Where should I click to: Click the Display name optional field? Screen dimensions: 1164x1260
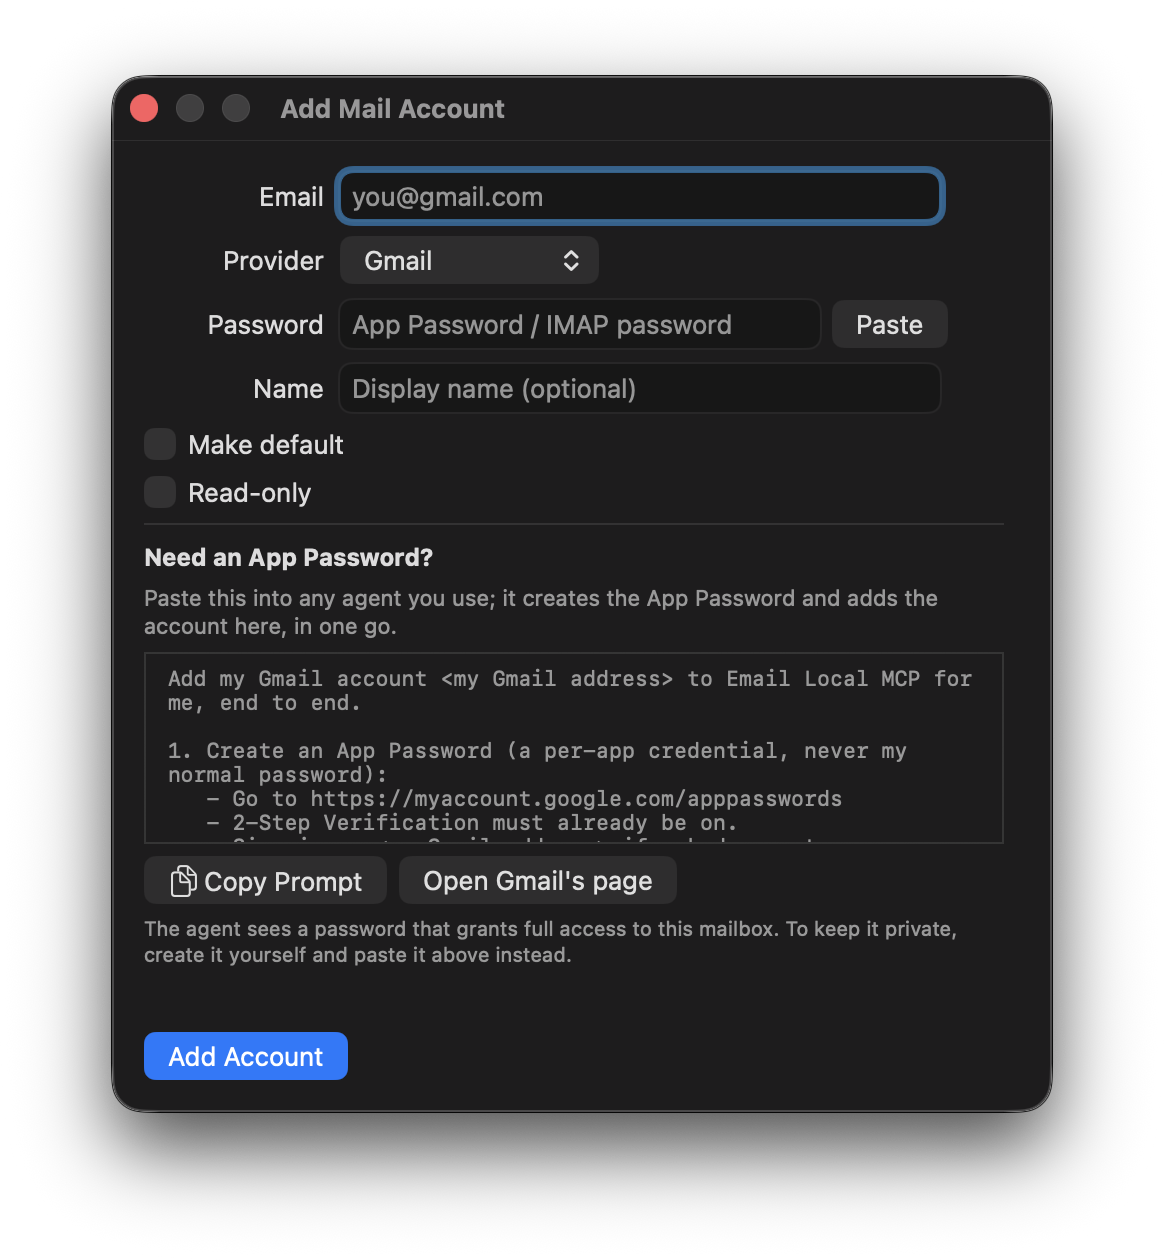click(x=640, y=388)
